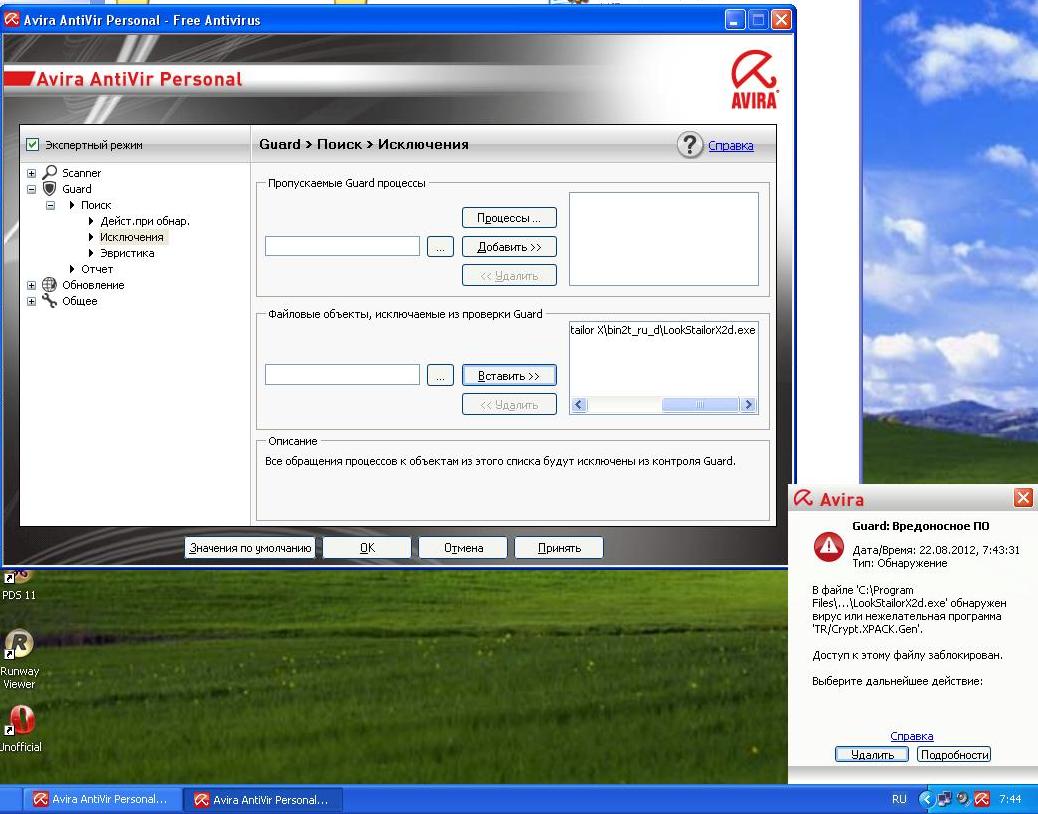
Task: Click Добавить >> for Guard processes
Action: (x=509, y=247)
